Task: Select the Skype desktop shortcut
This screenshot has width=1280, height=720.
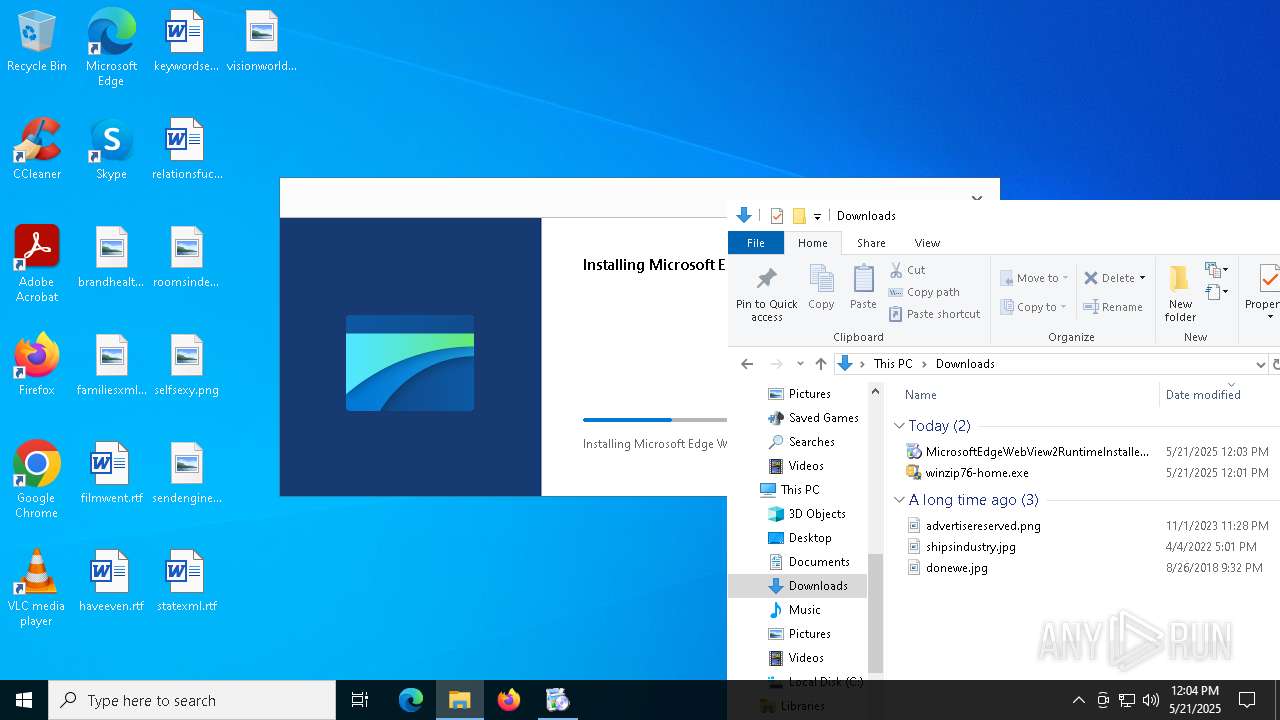Action: pyautogui.click(x=111, y=149)
